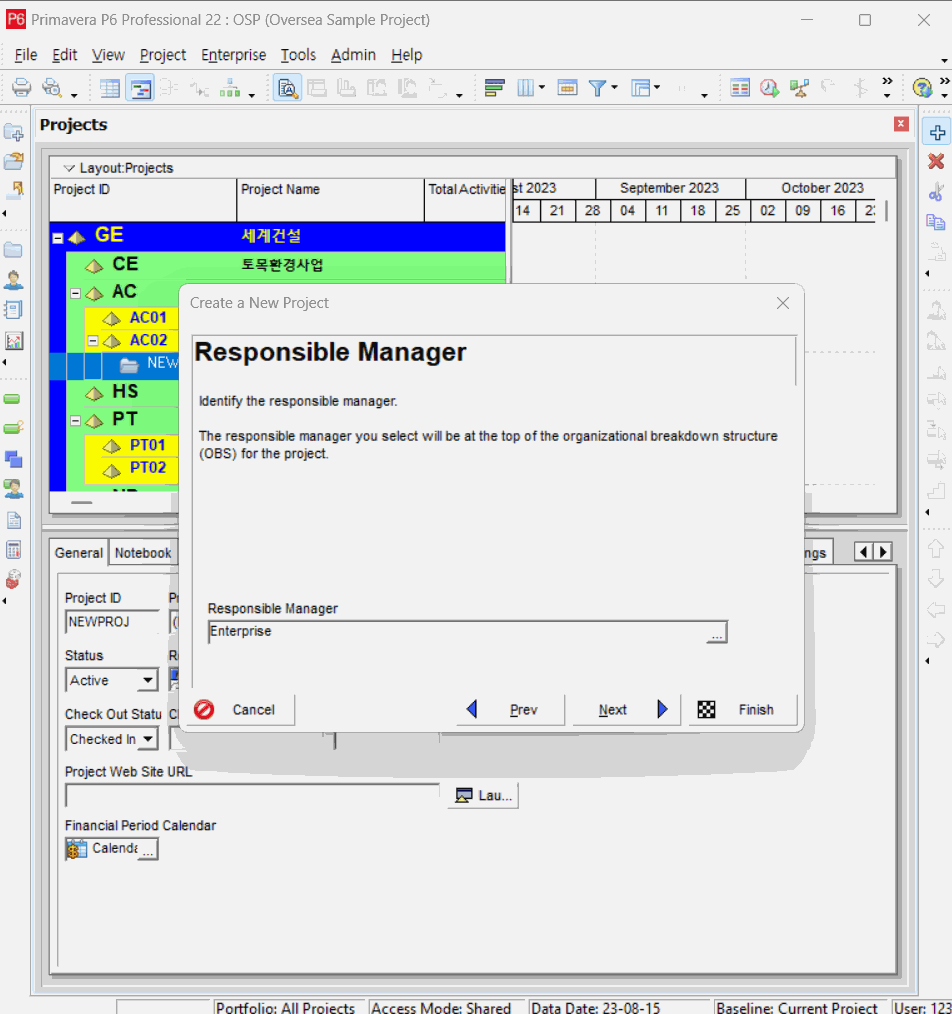Open the Tools menu
The image size is (952, 1014).
point(298,55)
